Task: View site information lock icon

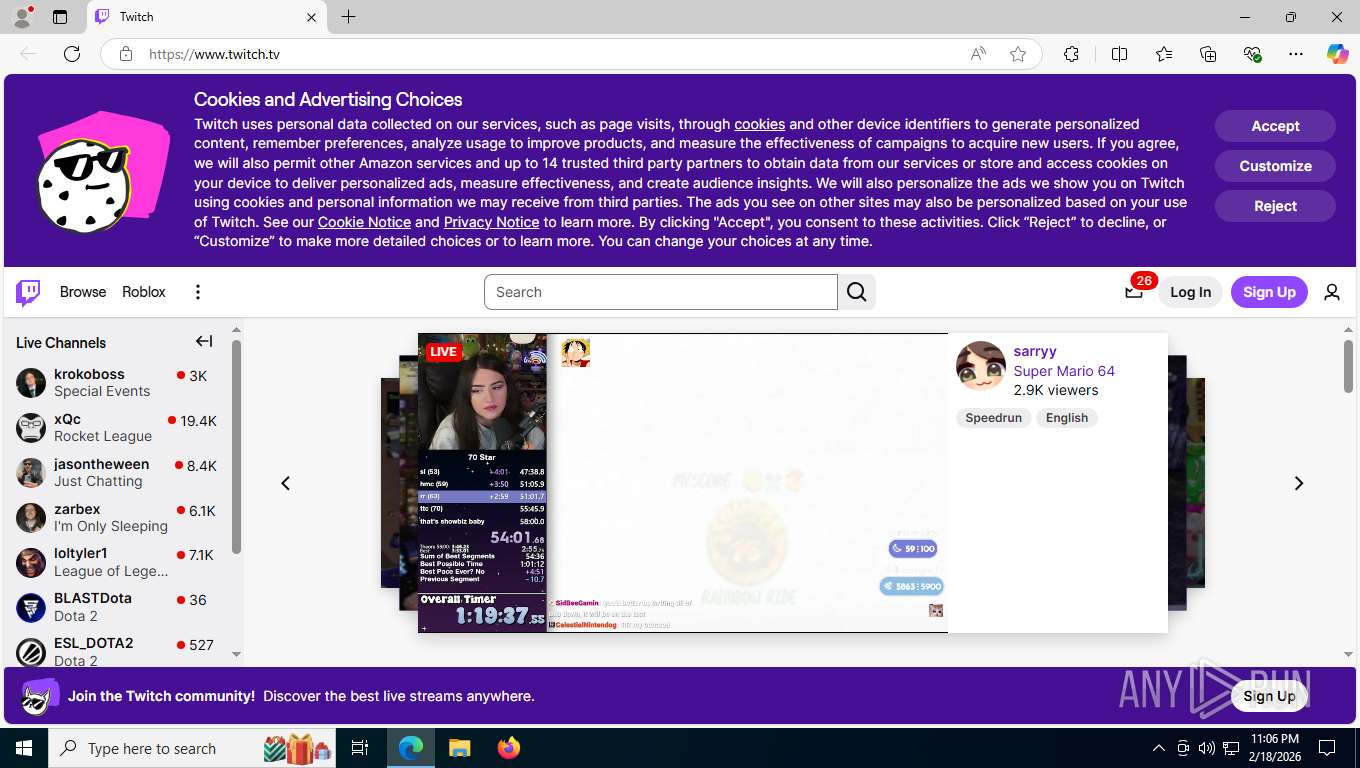Action: tap(126, 54)
